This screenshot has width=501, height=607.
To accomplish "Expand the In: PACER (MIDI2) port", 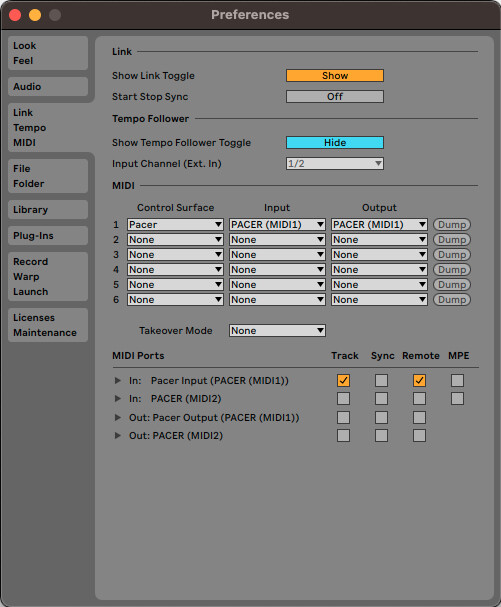I will (118, 398).
